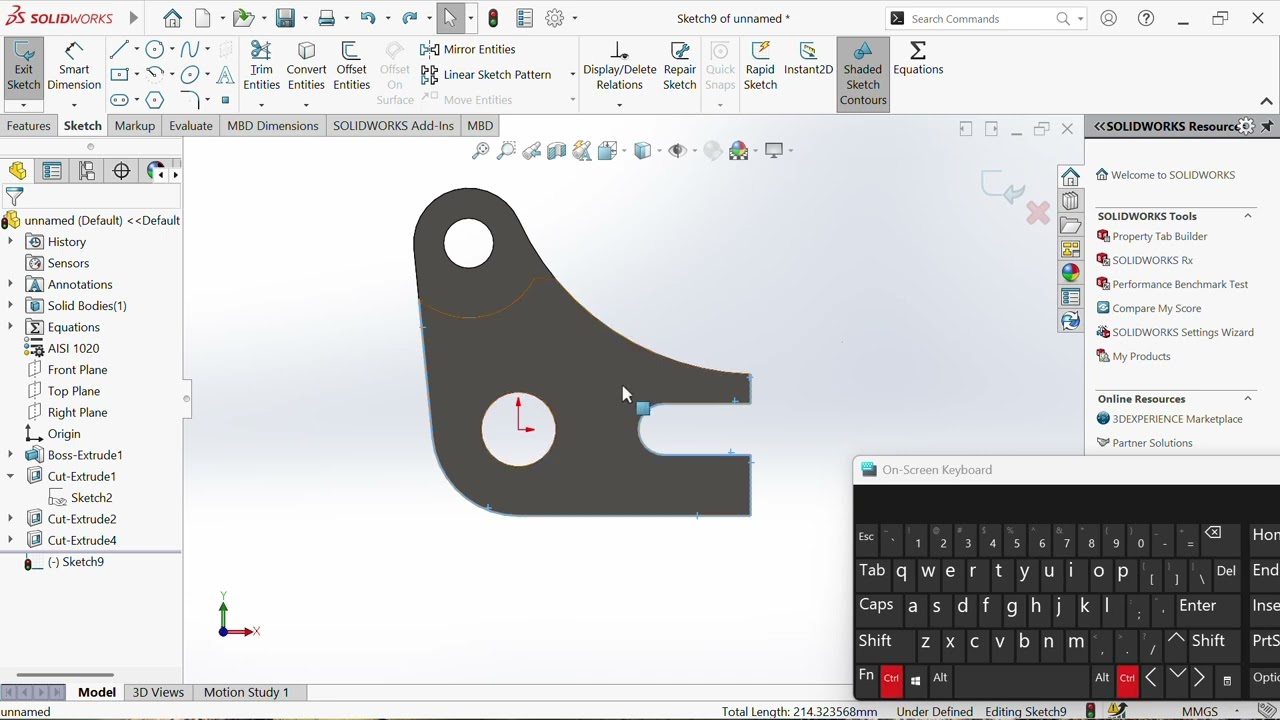Toggle Instant2D mode
This screenshot has width=1280, height=720.
[808, 59]
